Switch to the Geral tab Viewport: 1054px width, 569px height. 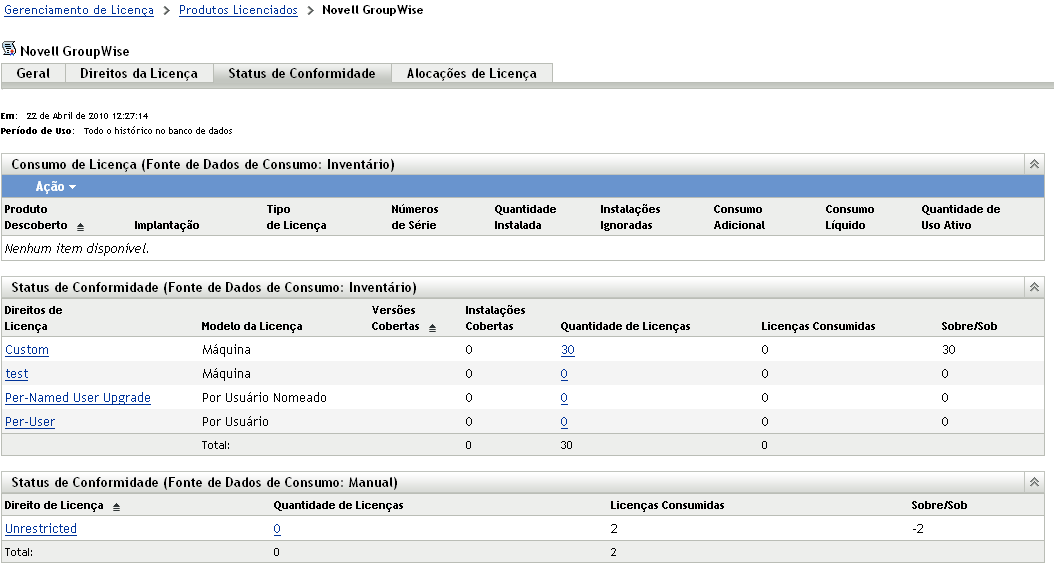coord(33,73)
